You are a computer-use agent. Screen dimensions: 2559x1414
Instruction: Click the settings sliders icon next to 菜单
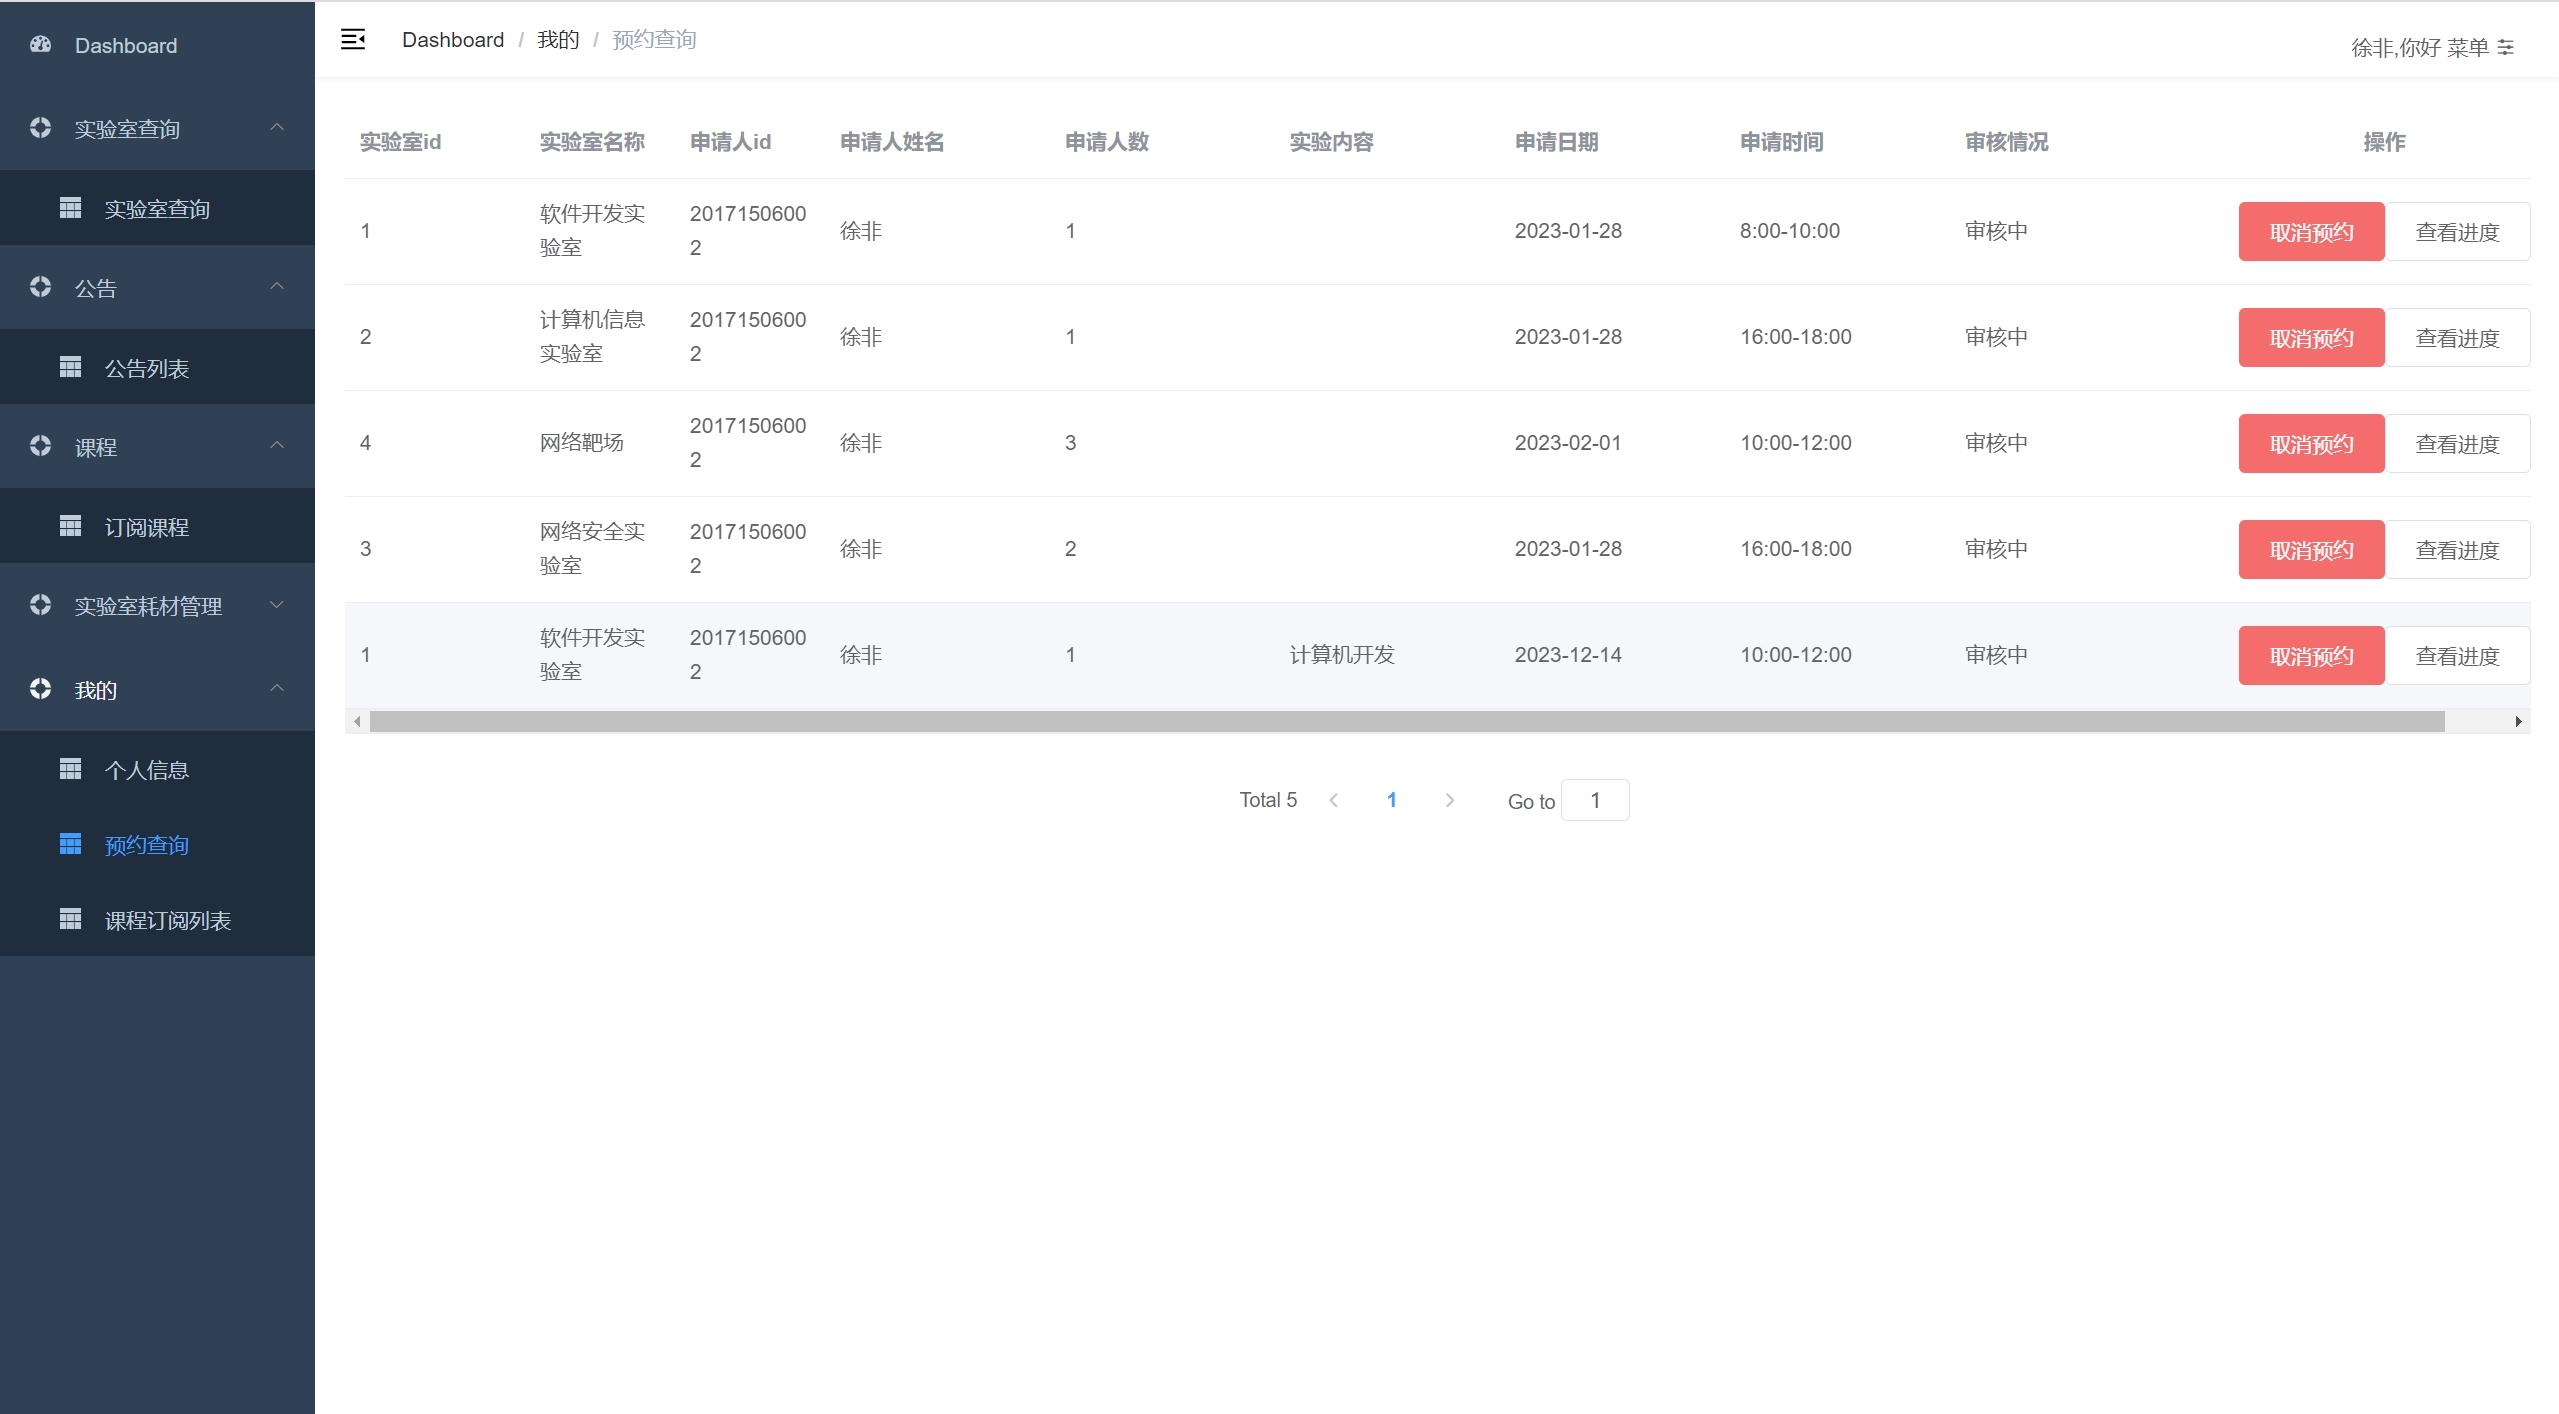(2505, 47)
